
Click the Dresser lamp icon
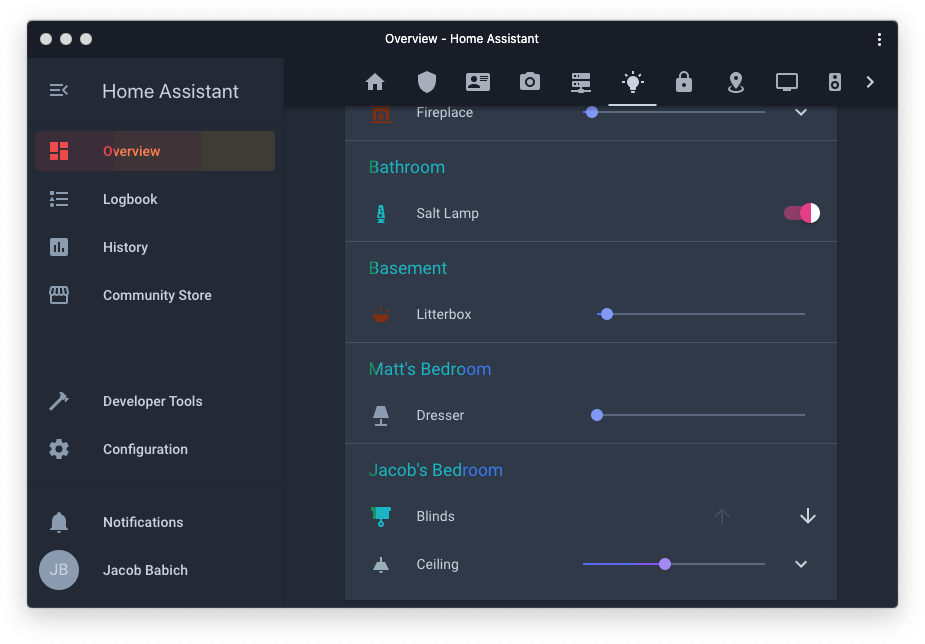pos(381,416)
